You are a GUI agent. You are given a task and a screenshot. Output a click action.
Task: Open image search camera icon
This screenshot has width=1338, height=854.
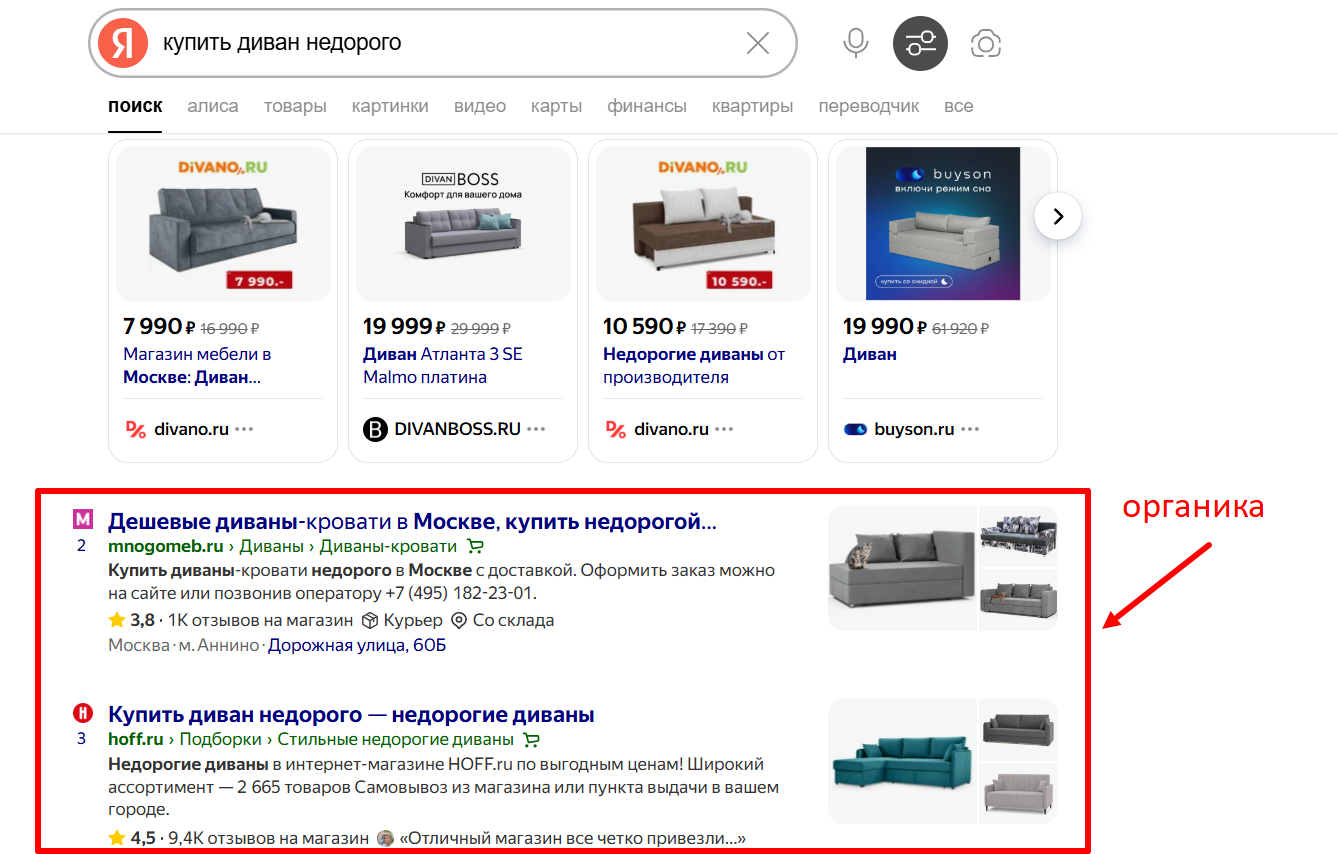point(986,43)
